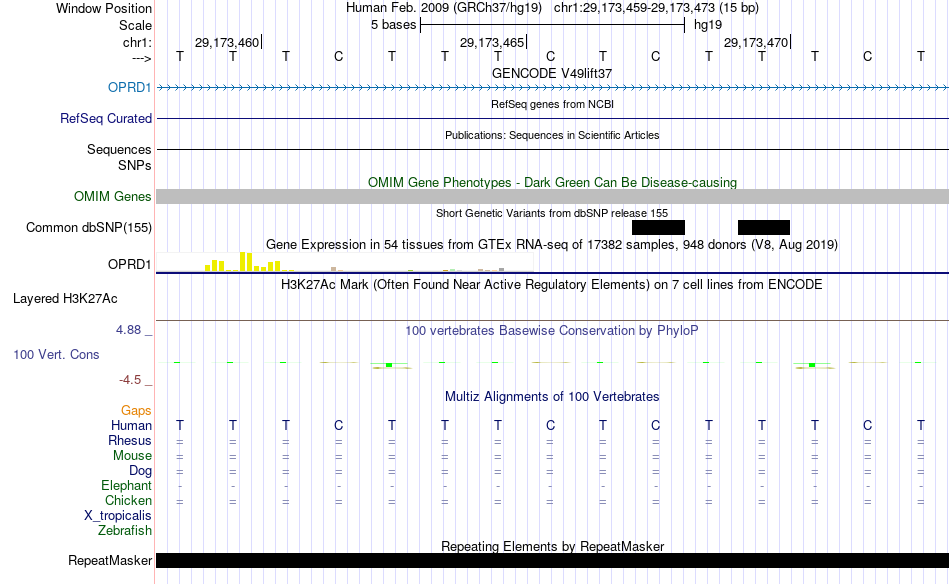950x584 pixels.
Task: Click the OPRD1 intron arrow line
Action: (x=552, y=88)
